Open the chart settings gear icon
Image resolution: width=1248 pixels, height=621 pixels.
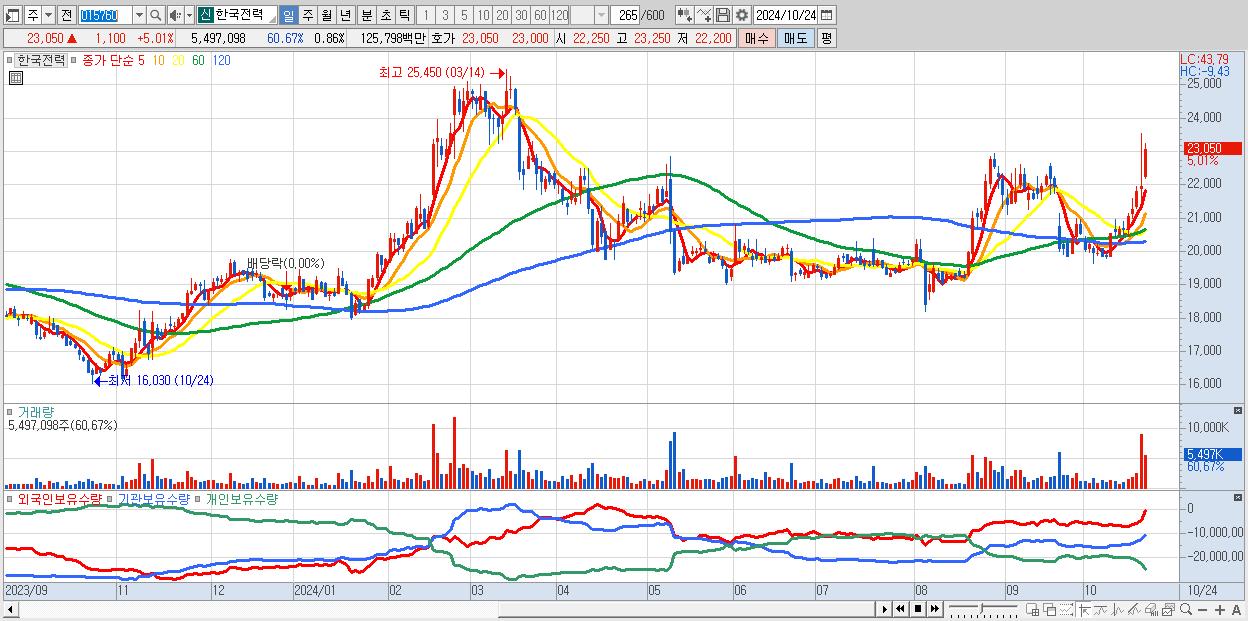741,15
